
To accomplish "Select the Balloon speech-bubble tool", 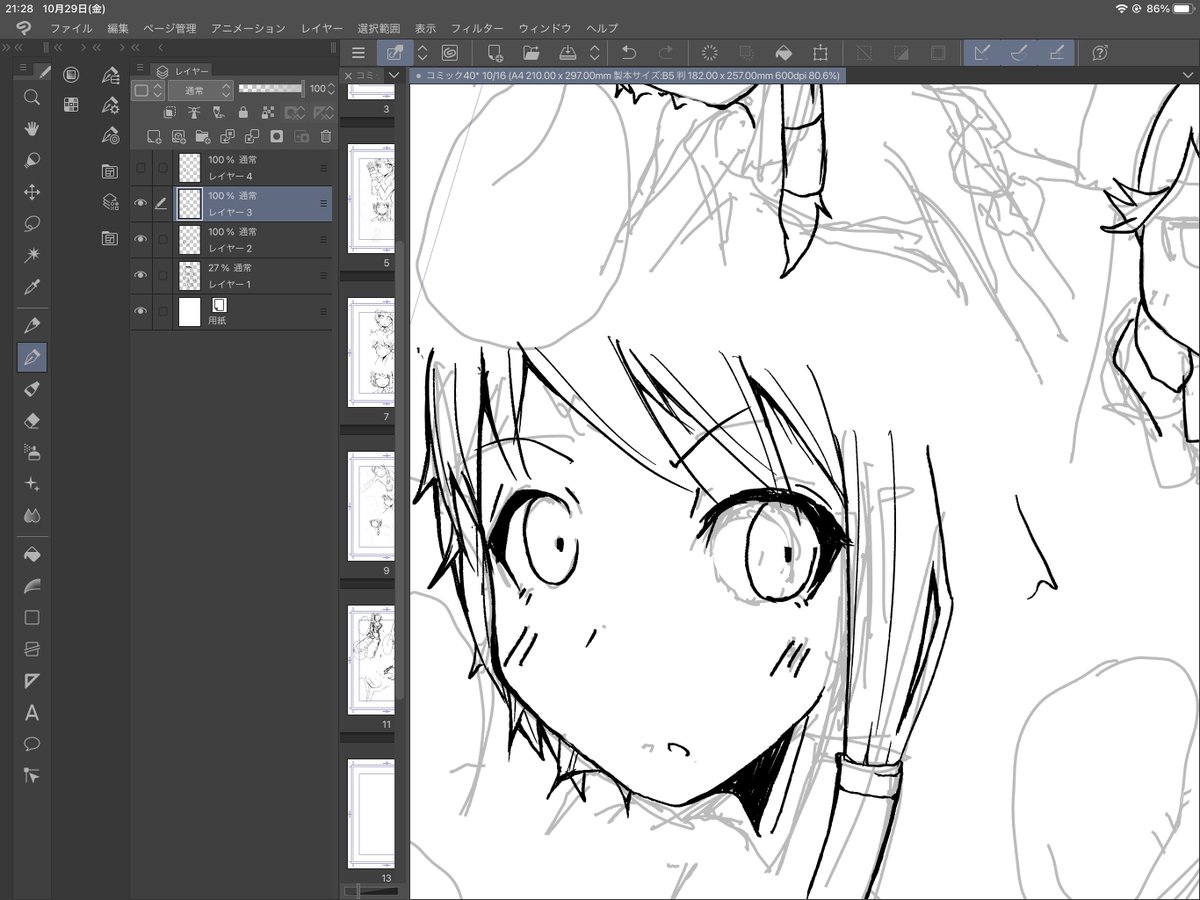I will (32, 744).
